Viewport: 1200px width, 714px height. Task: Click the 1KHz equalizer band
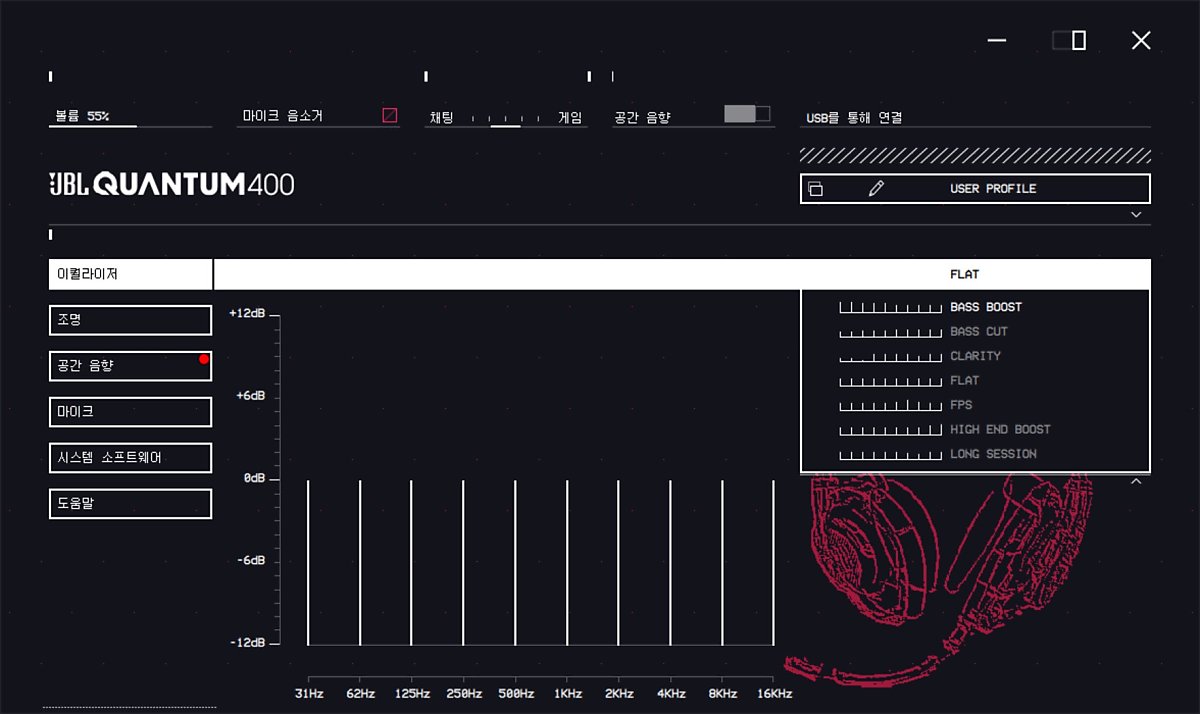click(567, 562)
